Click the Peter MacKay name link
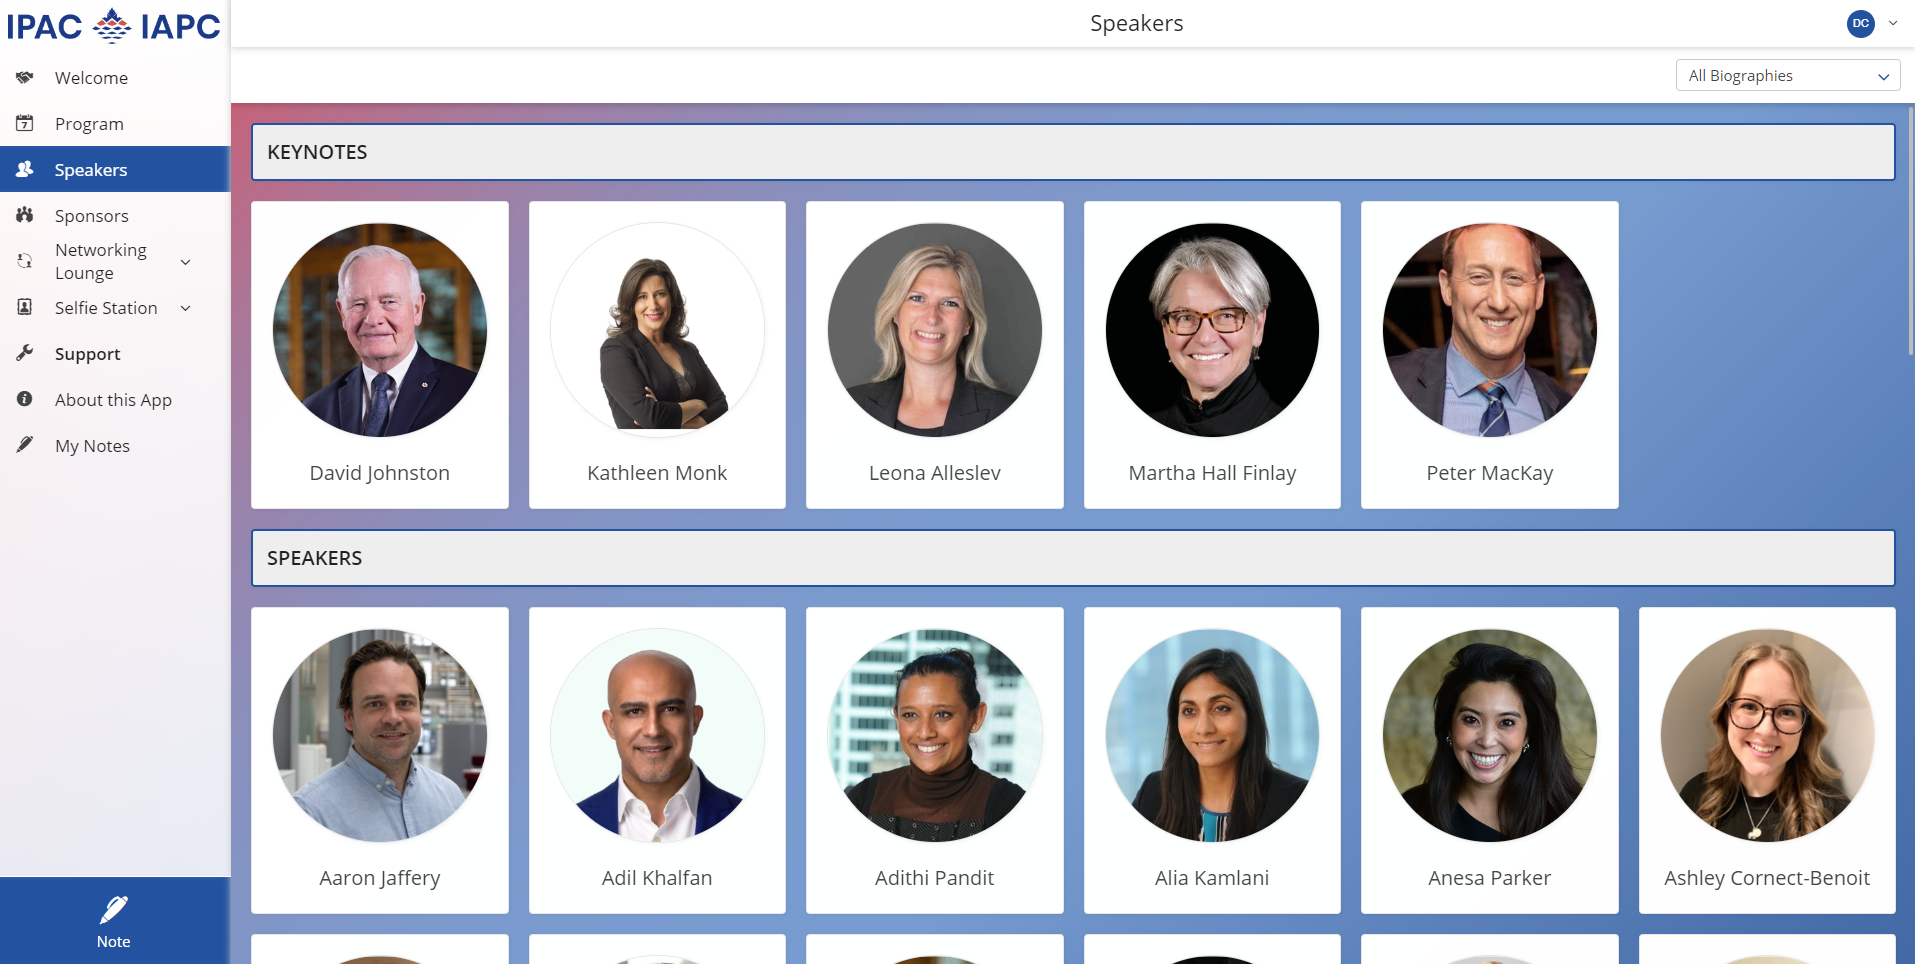Viewport: 1915px width, 964px height. pos(1489,473)
